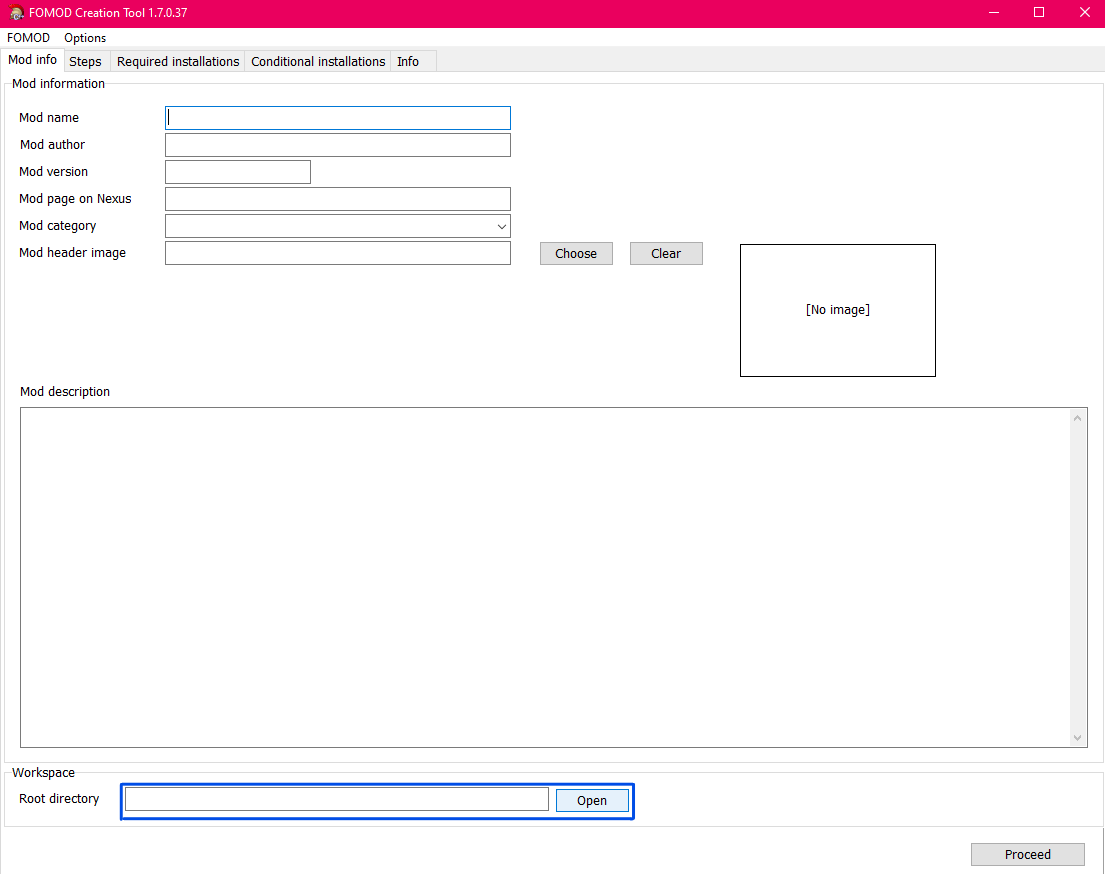Click into the Mod version field
The image size is (1105, 874).
tap(238, 172)
